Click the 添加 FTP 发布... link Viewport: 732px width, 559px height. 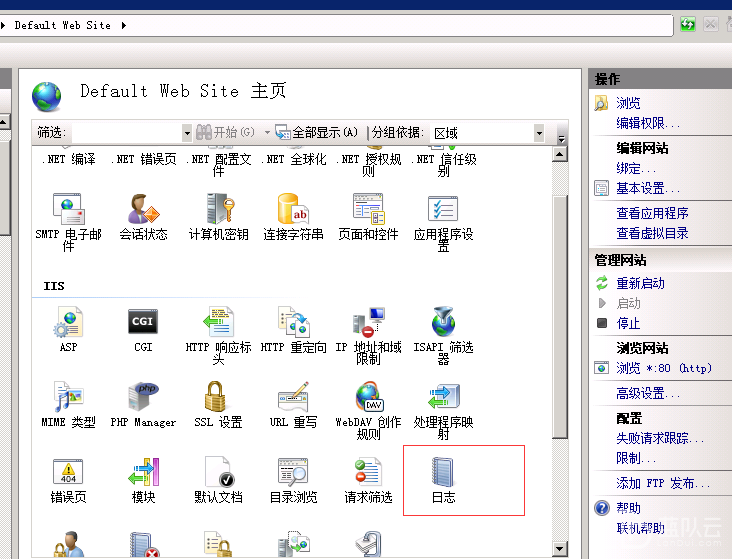(x=663, y=483)
